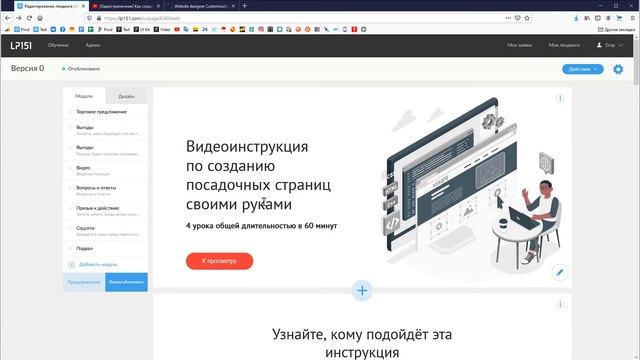Open the page settings gear icon
This screenshot has width=640, height=360.
click(x=618, y=69)
